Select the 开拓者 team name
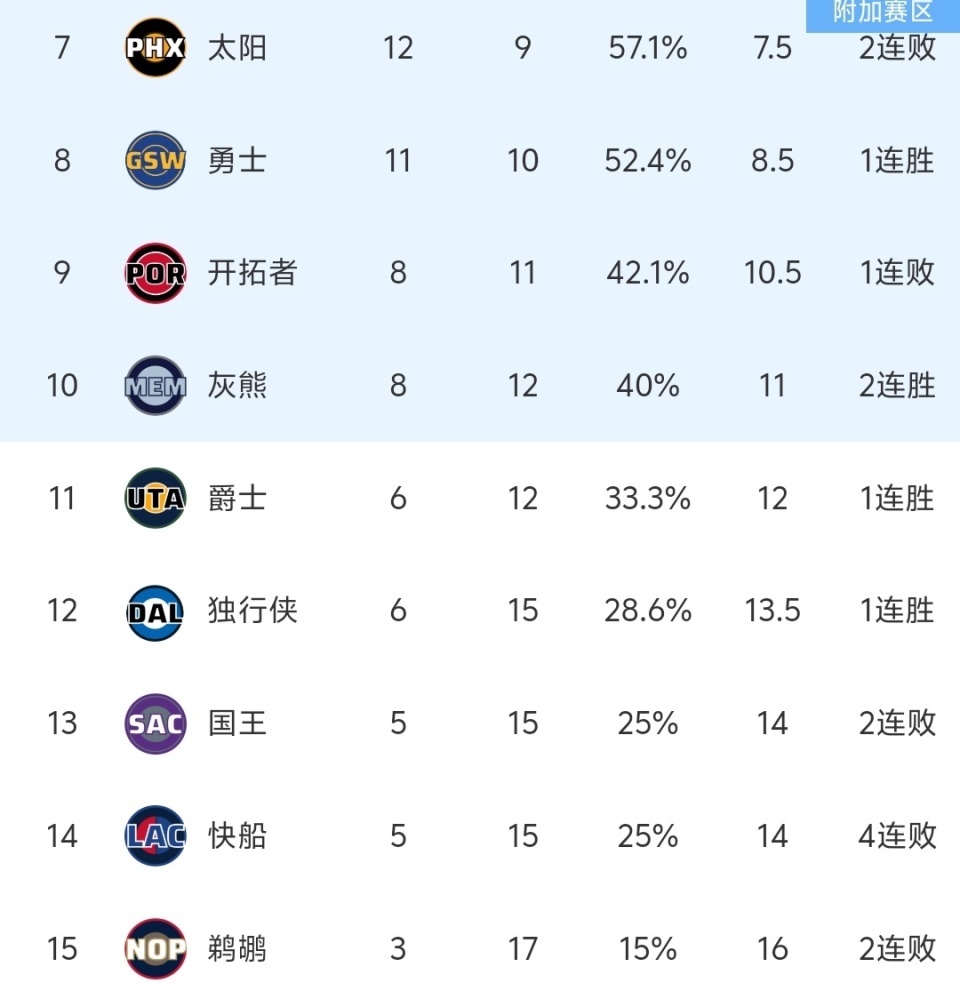This screenshot has width=960, height=999. tap(252, 273)
